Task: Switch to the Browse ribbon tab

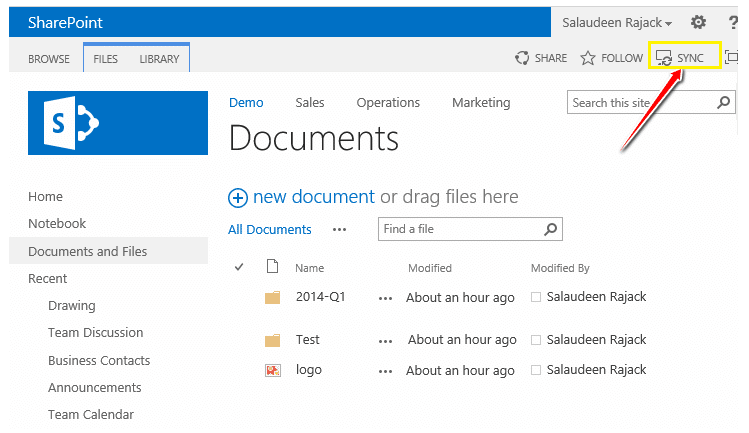Action: [49, 59]
